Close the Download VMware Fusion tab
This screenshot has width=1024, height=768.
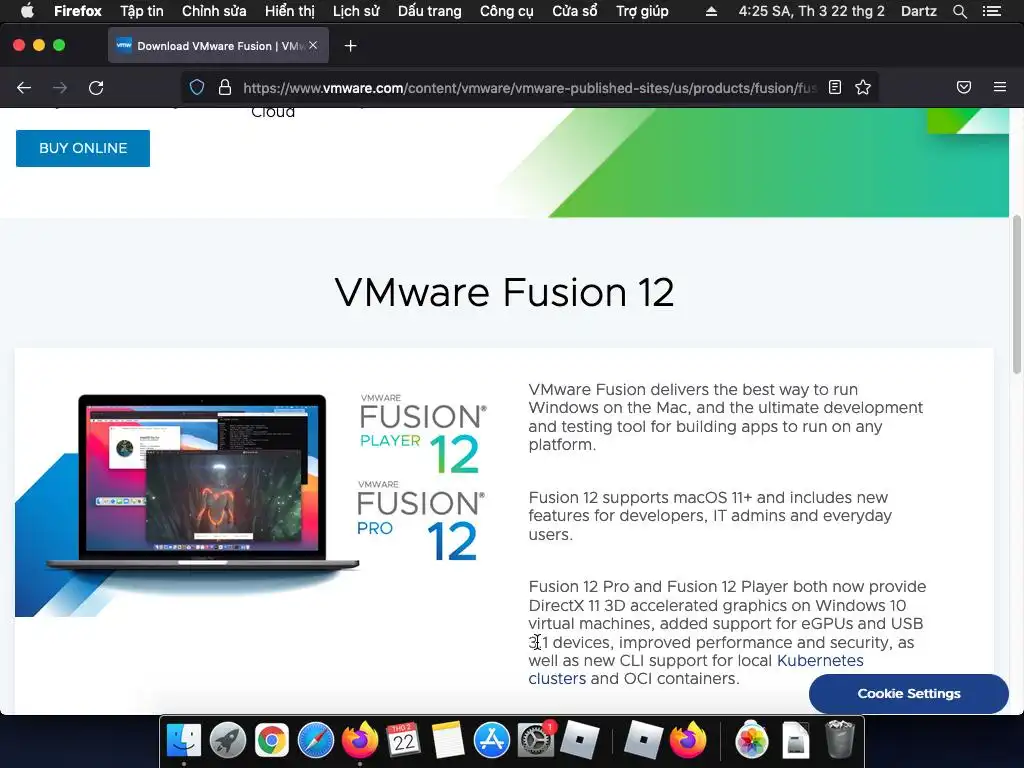click(x=313, y=45)
